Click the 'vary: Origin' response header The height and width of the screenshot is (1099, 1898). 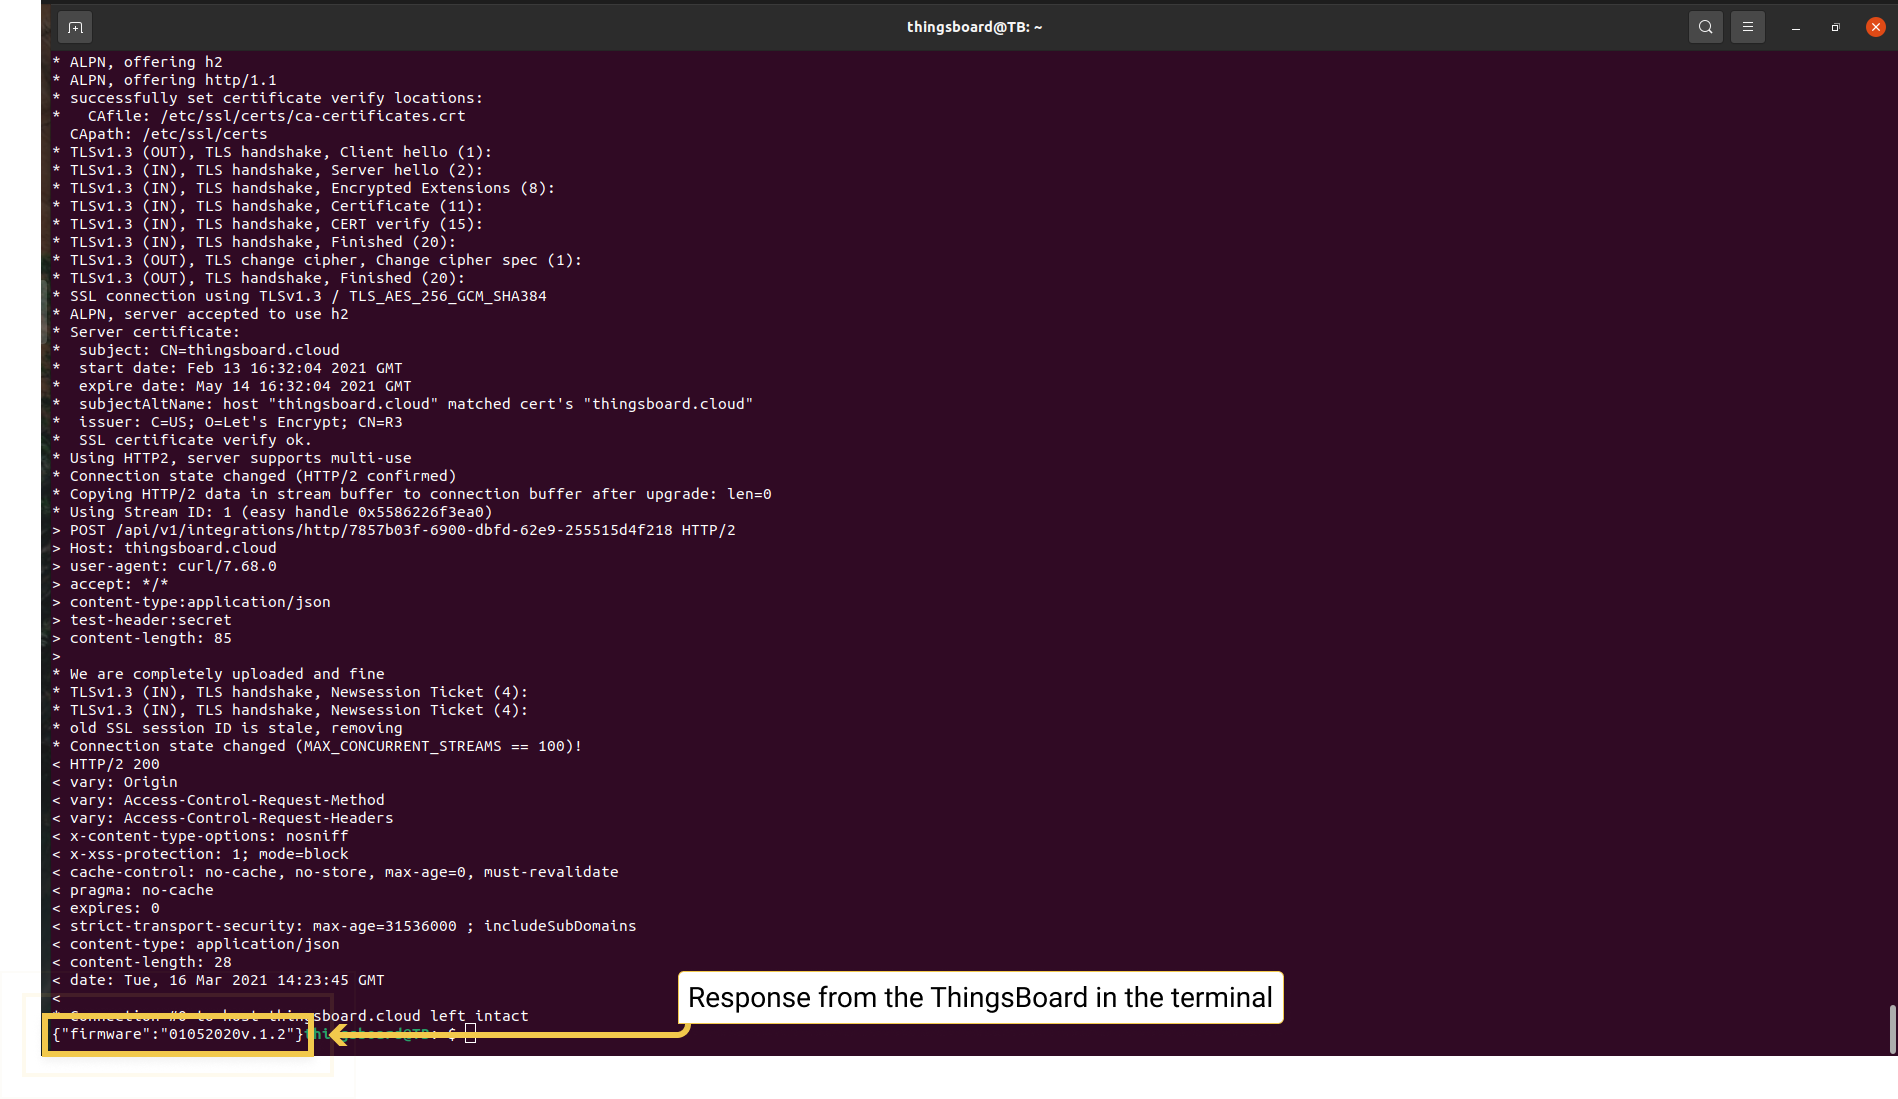tap(115, 782)
